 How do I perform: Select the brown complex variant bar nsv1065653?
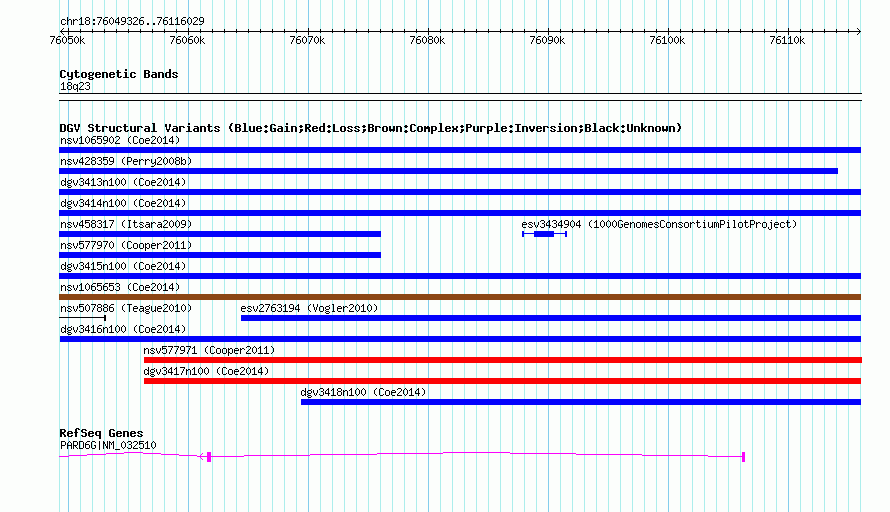pyautogui.click(x=460, y=297)
